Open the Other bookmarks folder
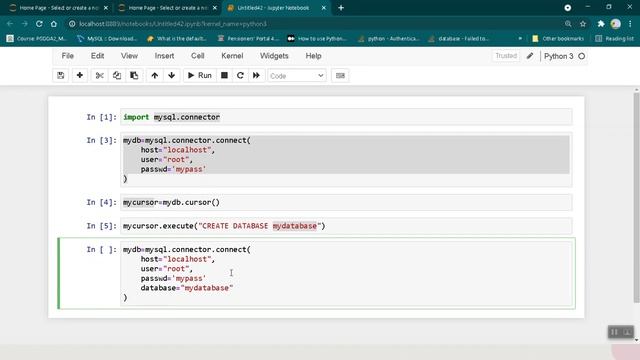The image size is (640, 360). 558,39
